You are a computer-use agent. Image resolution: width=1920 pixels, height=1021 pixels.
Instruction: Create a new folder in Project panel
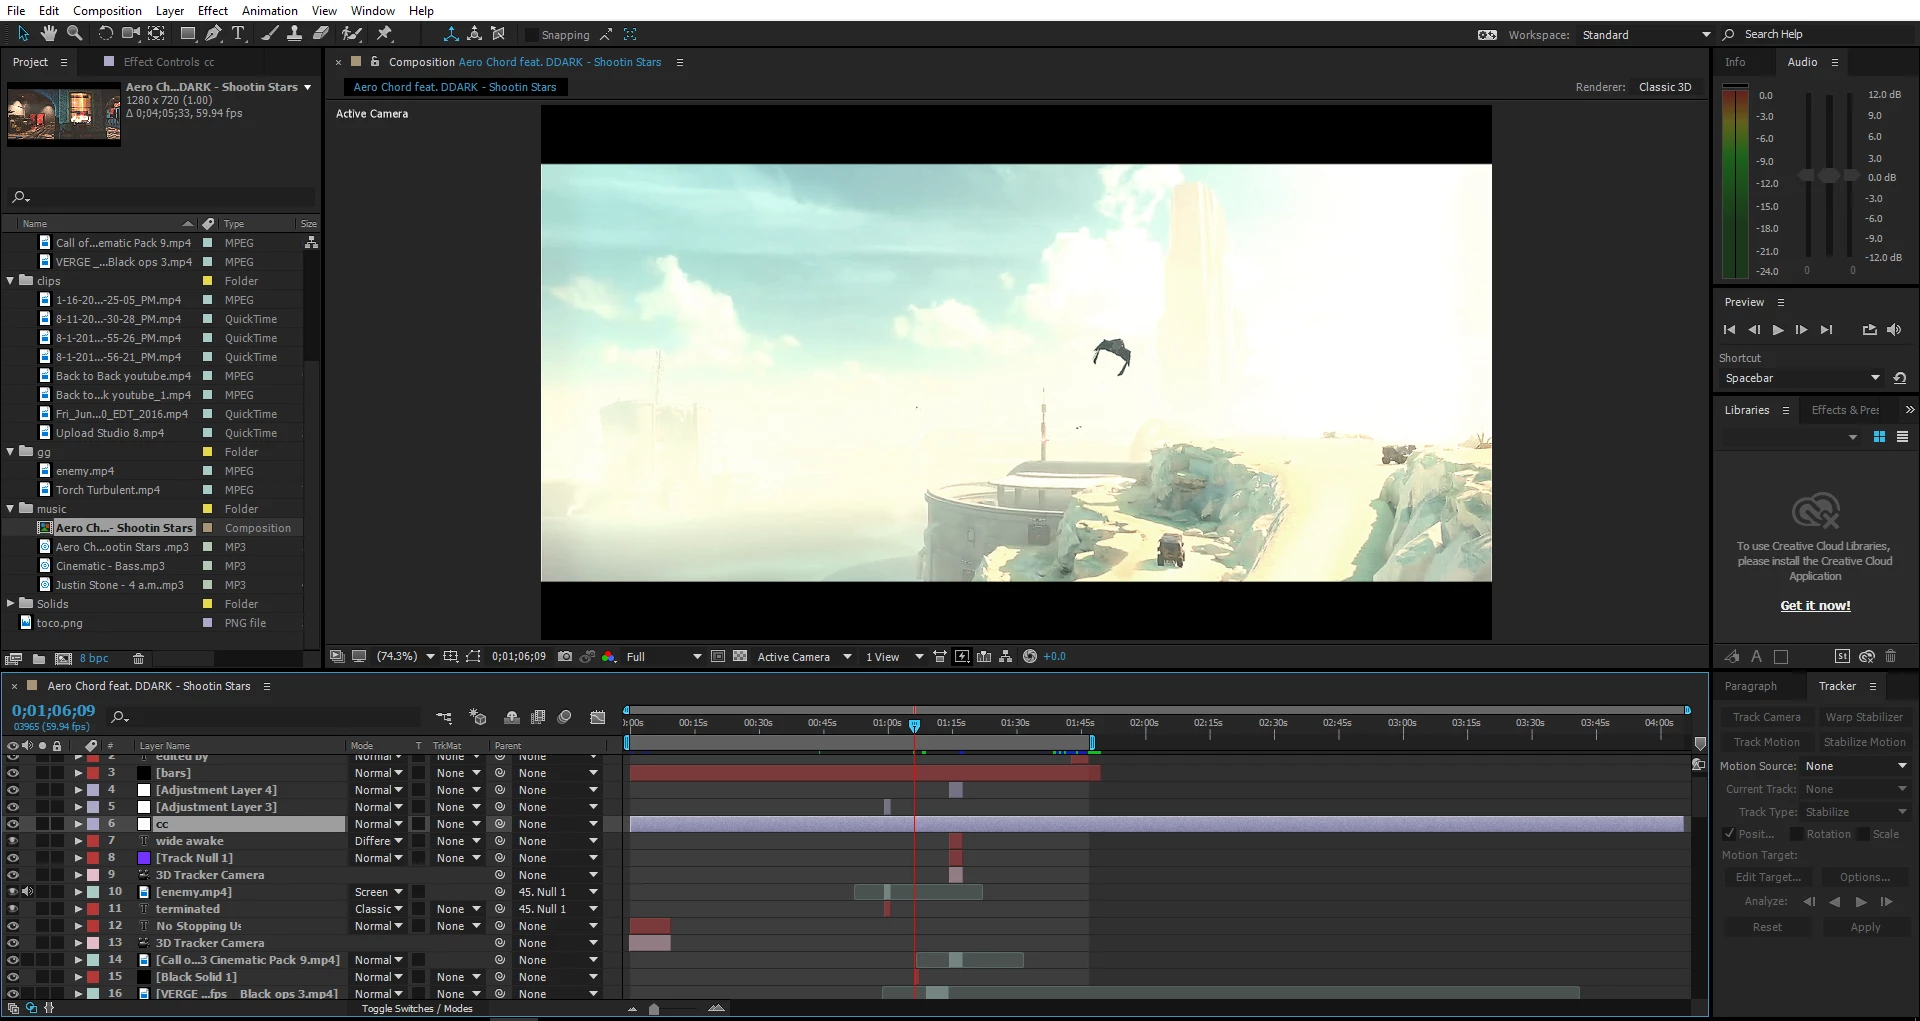coord(39,659)
